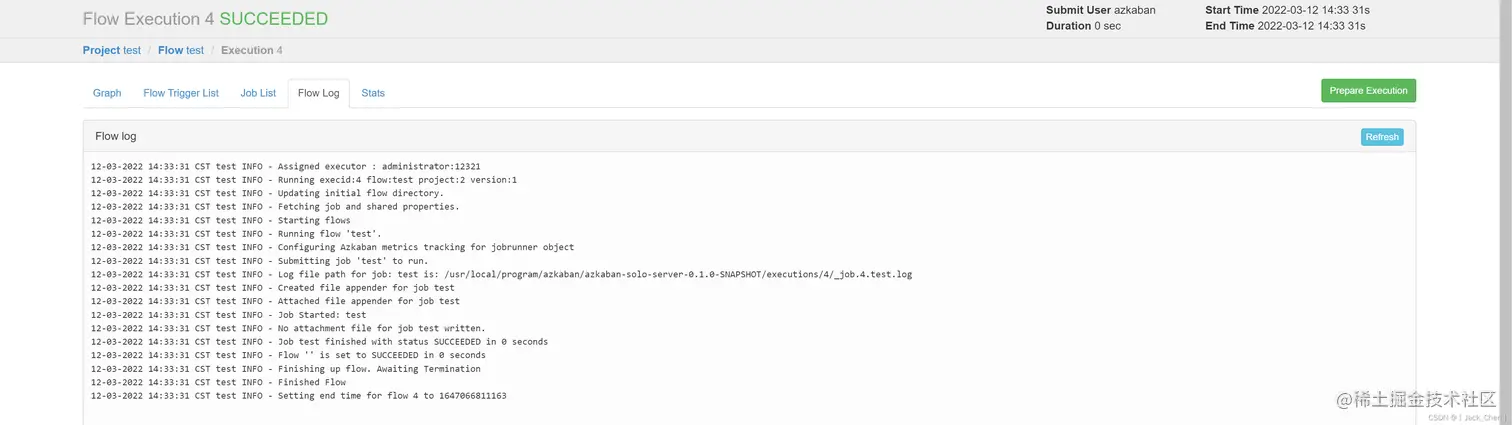Click the 'Finishing up flow. Awaiting Termination' line
The height and width of the screenshot is (425, 1512).
pos(286,369)
